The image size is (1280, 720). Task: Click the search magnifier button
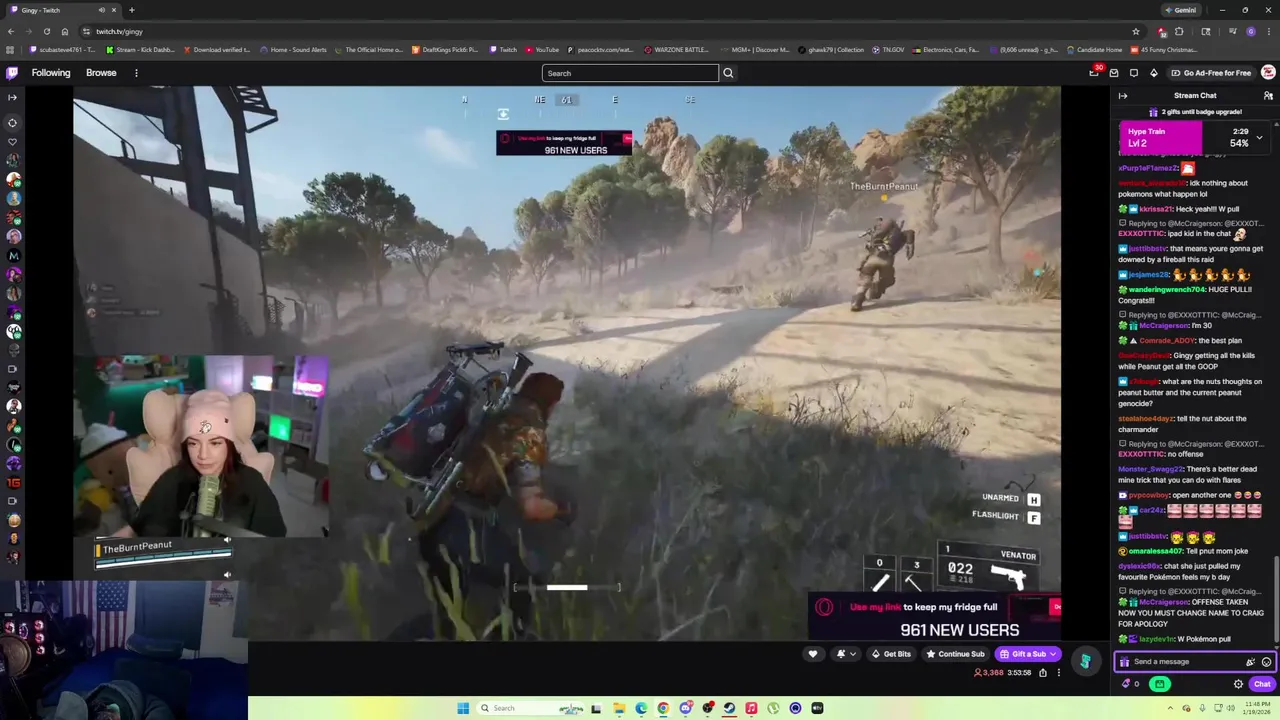click(x=728, y=73)
